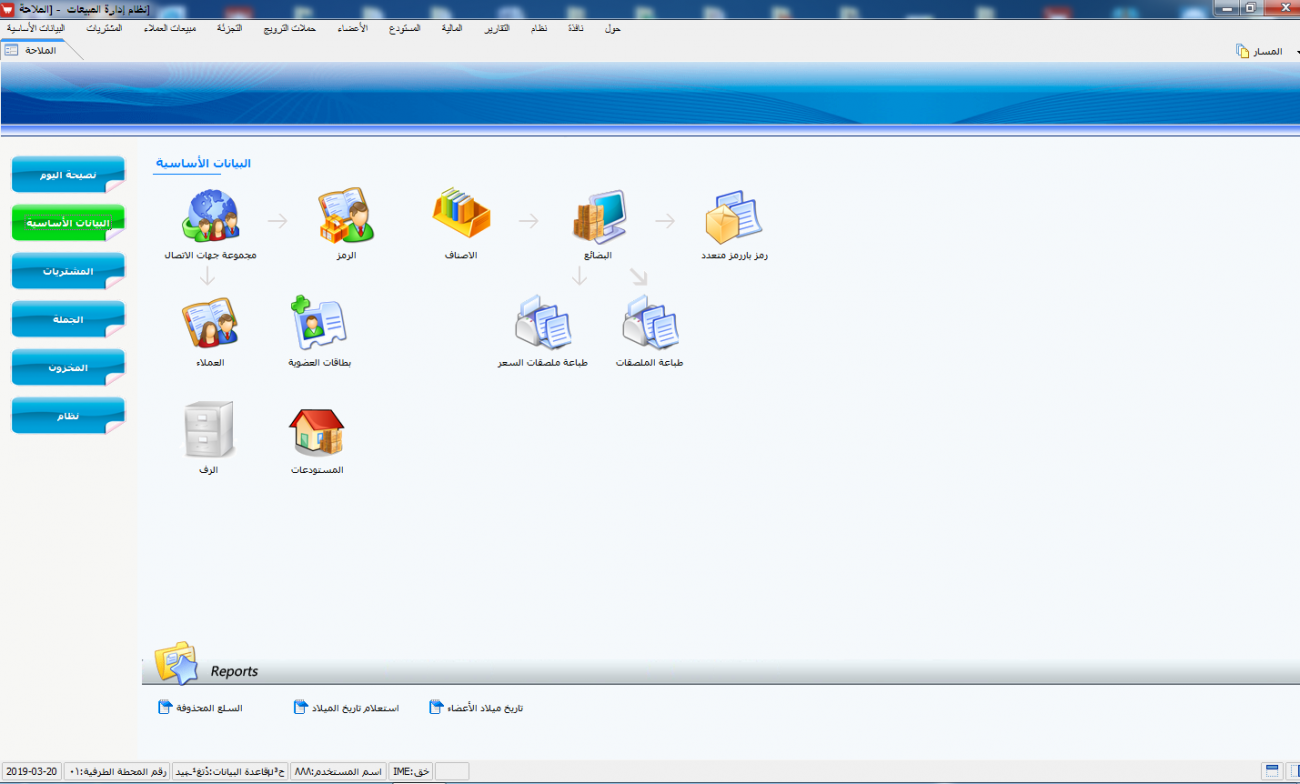Click the نصيحة اليوم sidebar button
Image resolution: width=1300 pixels, height=784 pixels.
click(68, 174)
